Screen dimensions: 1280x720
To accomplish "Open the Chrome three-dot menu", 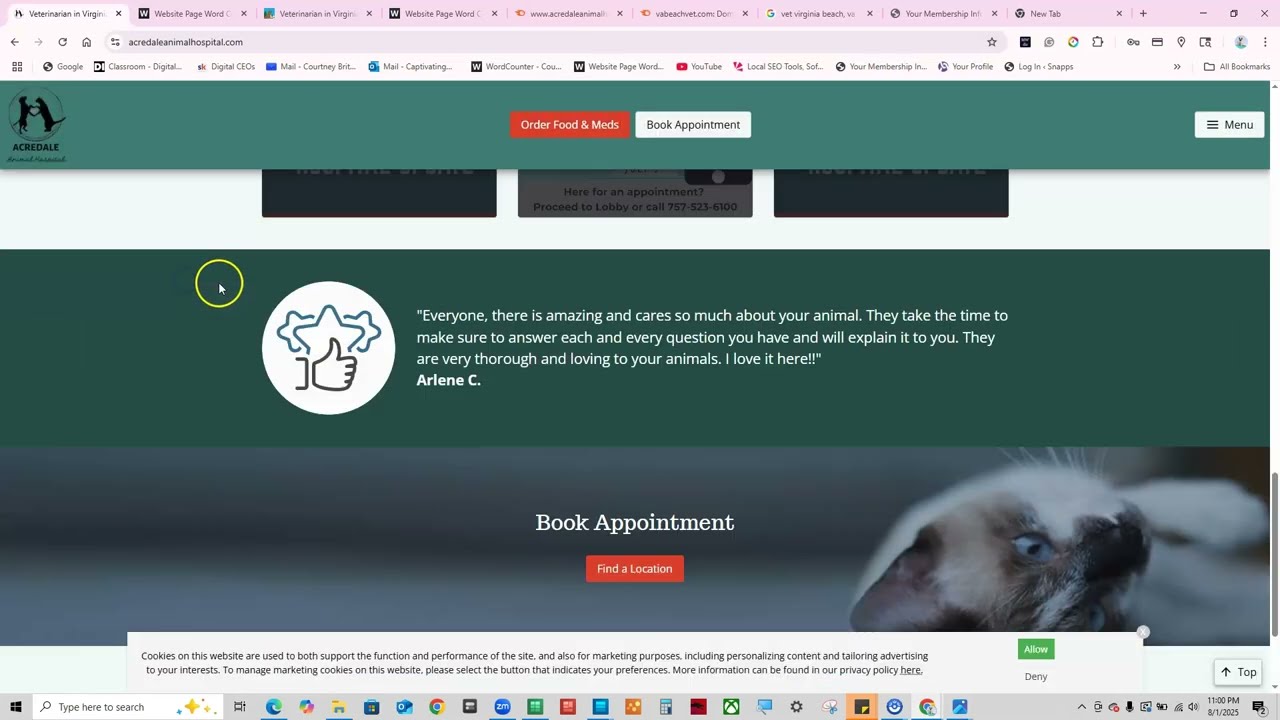I will click(1265, 42).
